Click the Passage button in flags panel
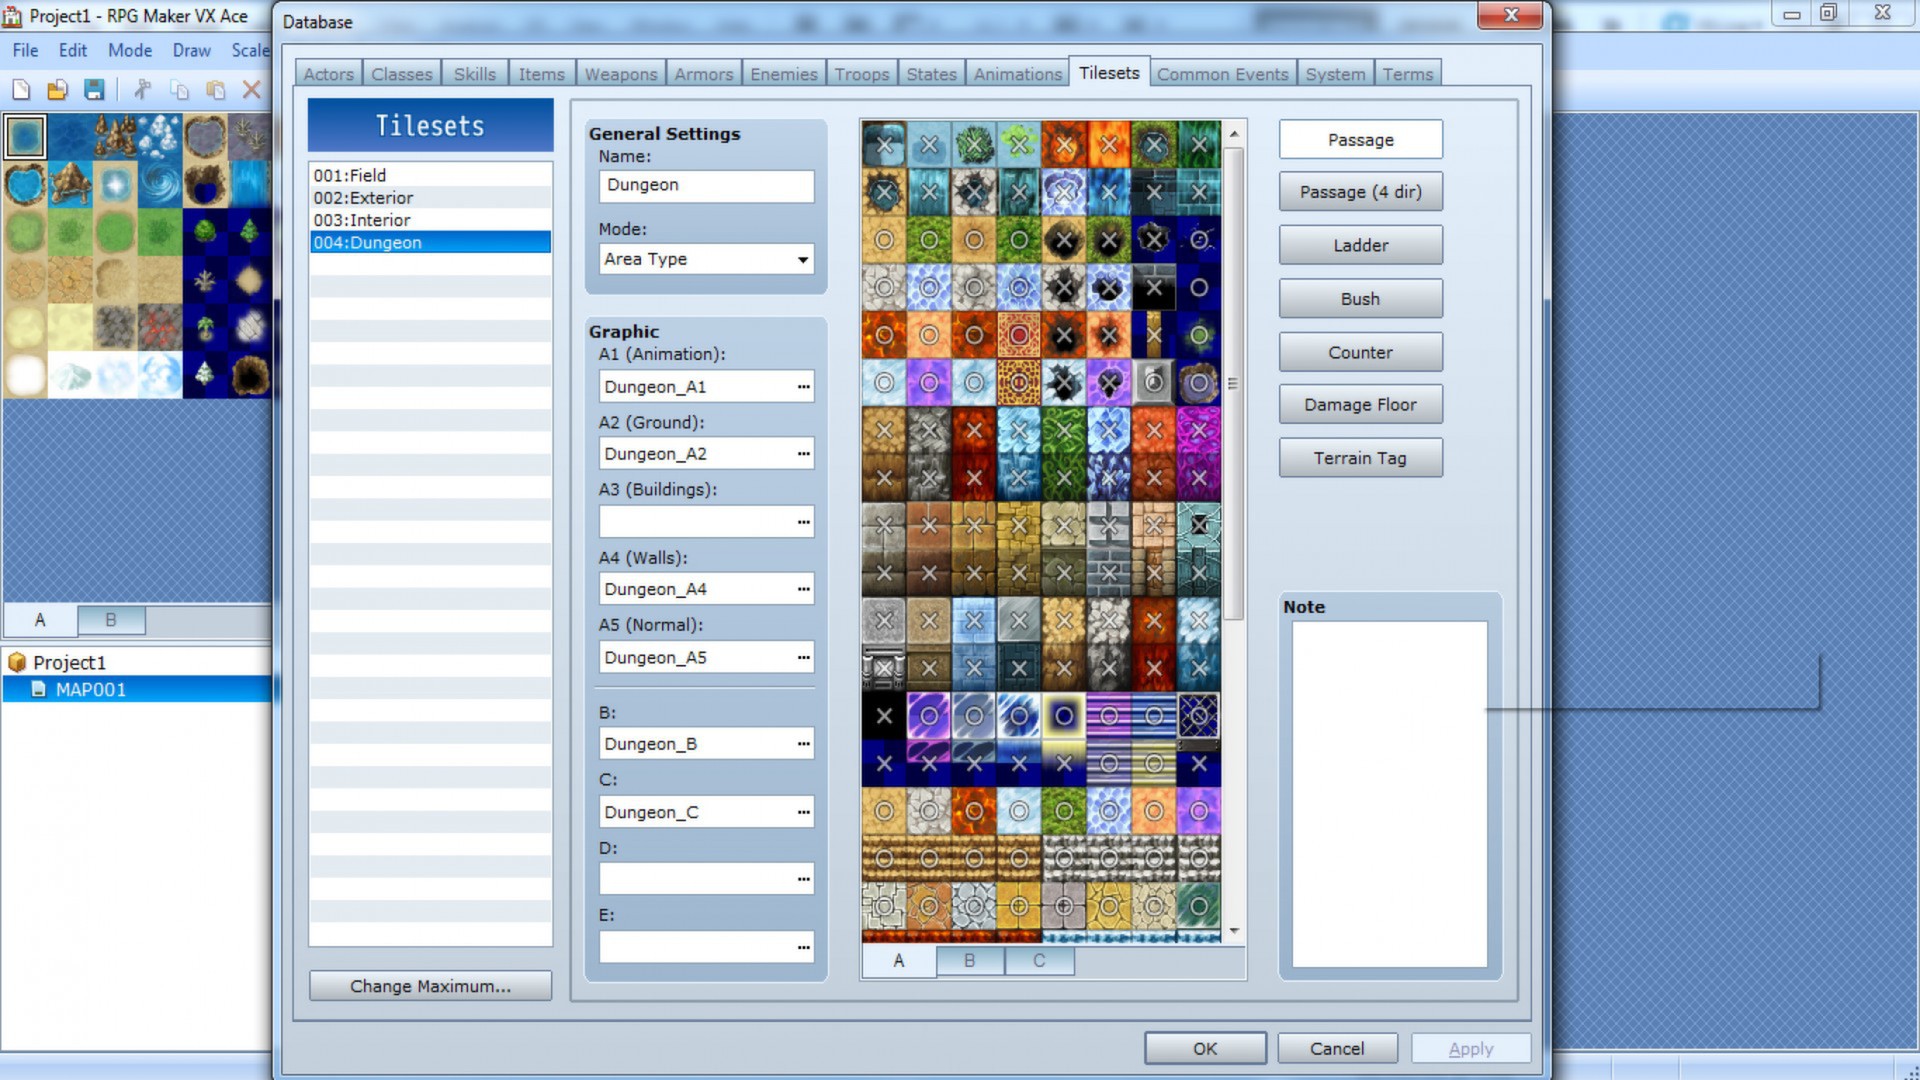Screen dimensions: 1920x1080 [1361, 140]
